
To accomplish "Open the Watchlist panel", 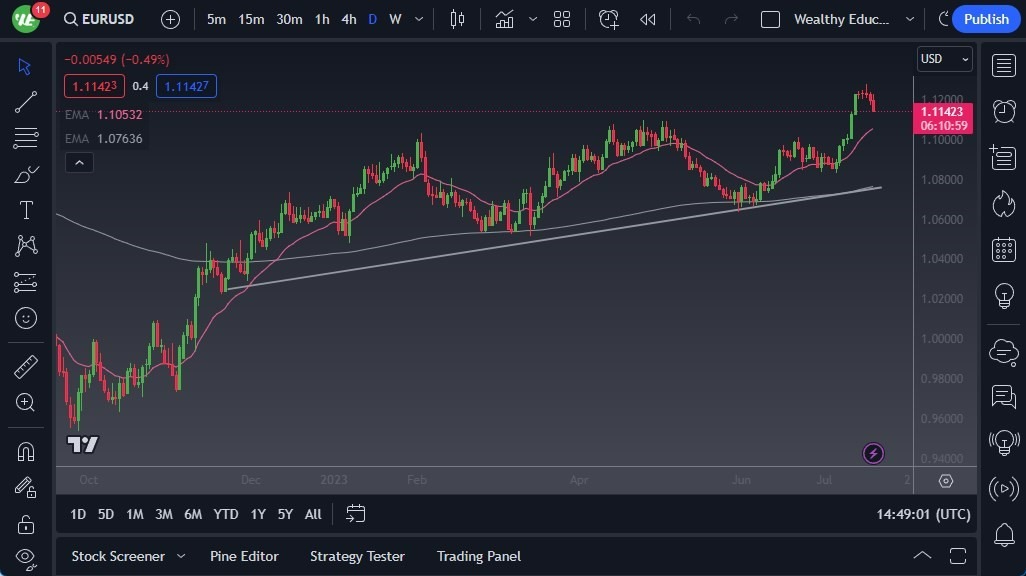I will click(x=1003, y=65).
